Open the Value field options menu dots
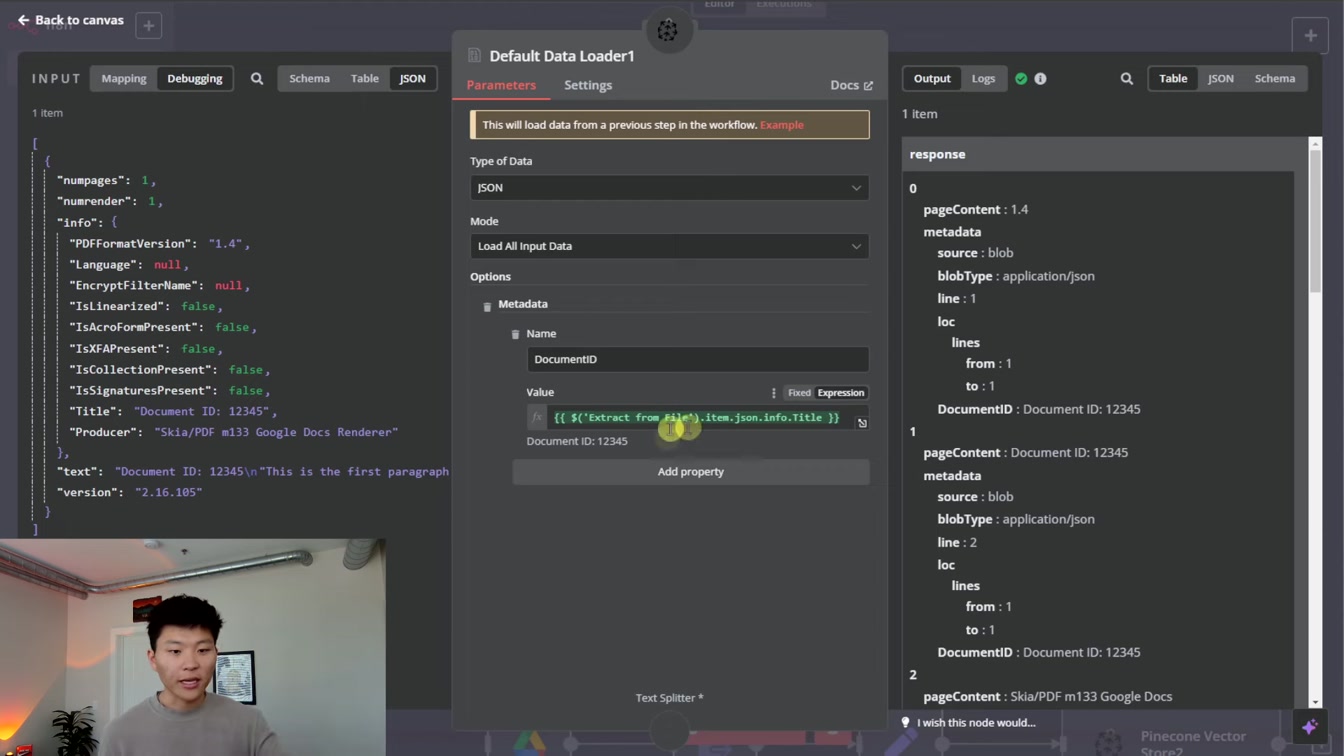This screenshot has width=1344, height=756. (773, 393)
